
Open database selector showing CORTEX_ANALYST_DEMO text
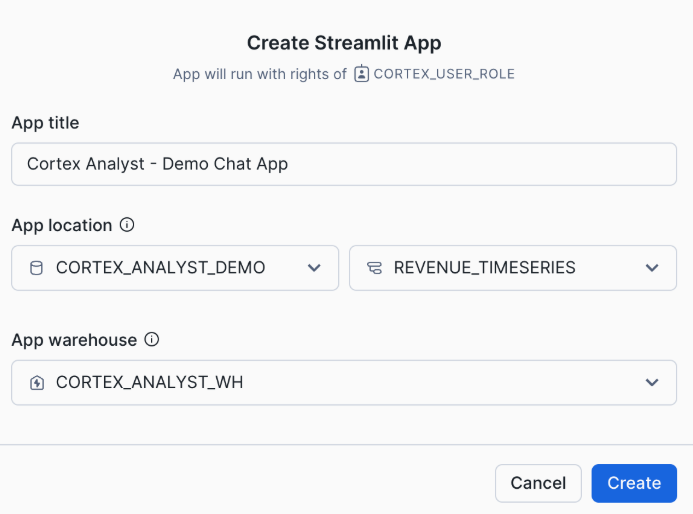pyautogui.click(x=160, y=268)
